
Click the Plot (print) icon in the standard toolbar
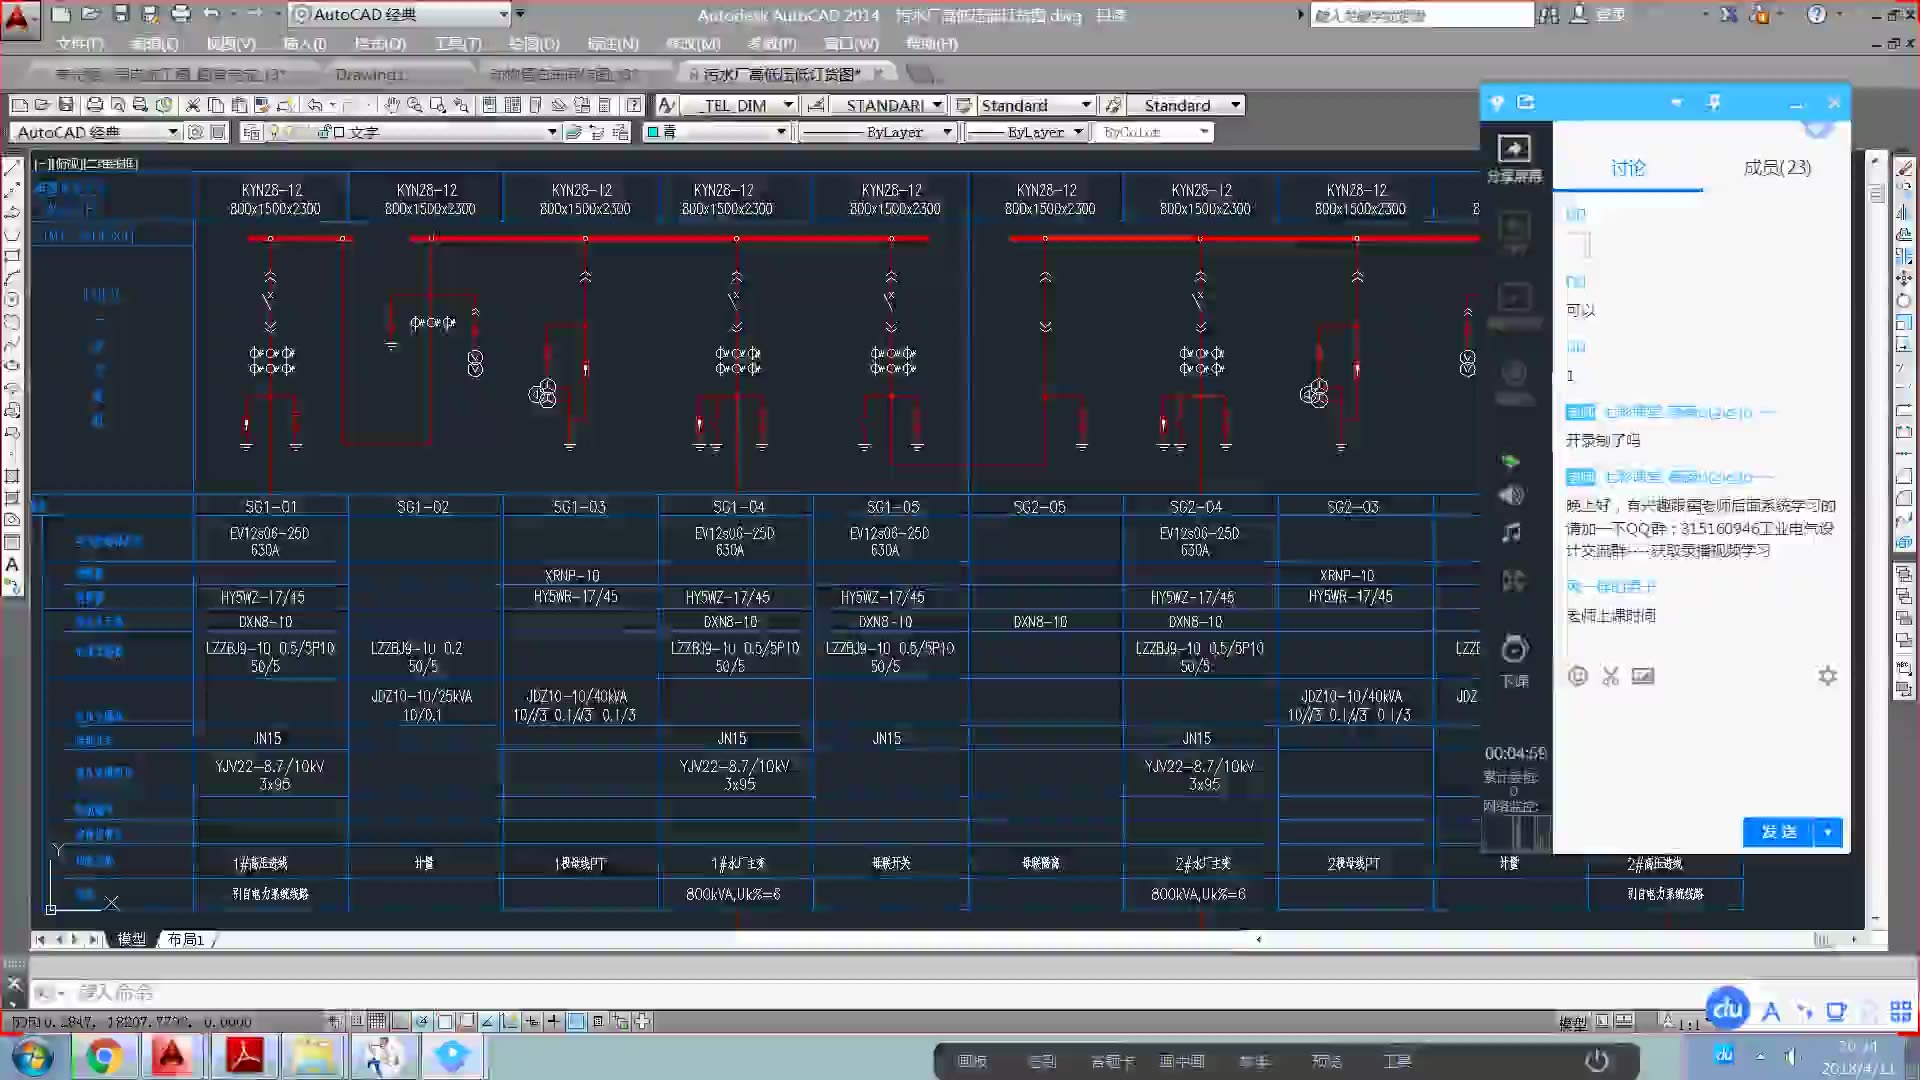[x=94, y=105]
